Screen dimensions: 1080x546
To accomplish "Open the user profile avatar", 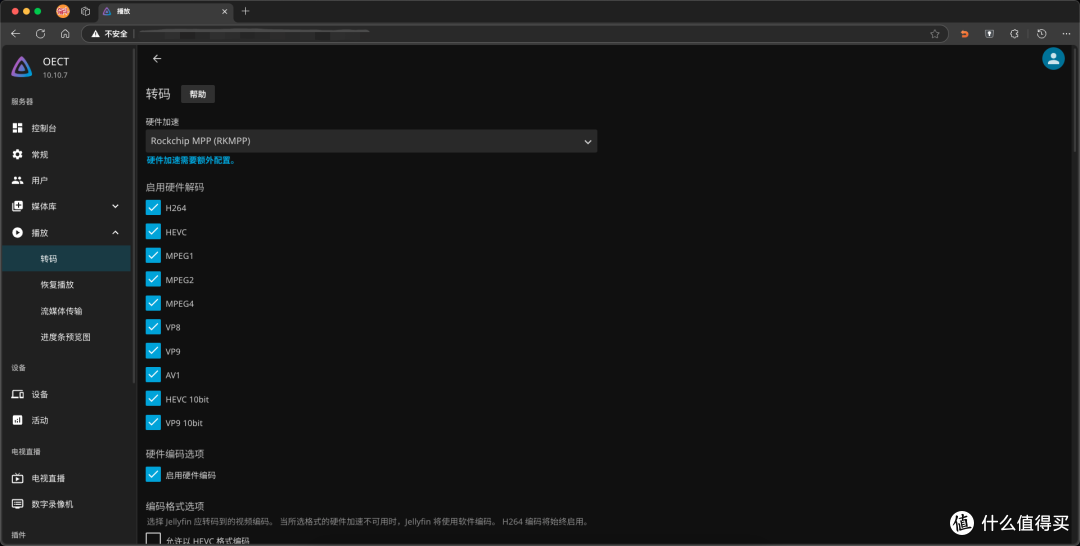I will click(x=1053, y=59).
